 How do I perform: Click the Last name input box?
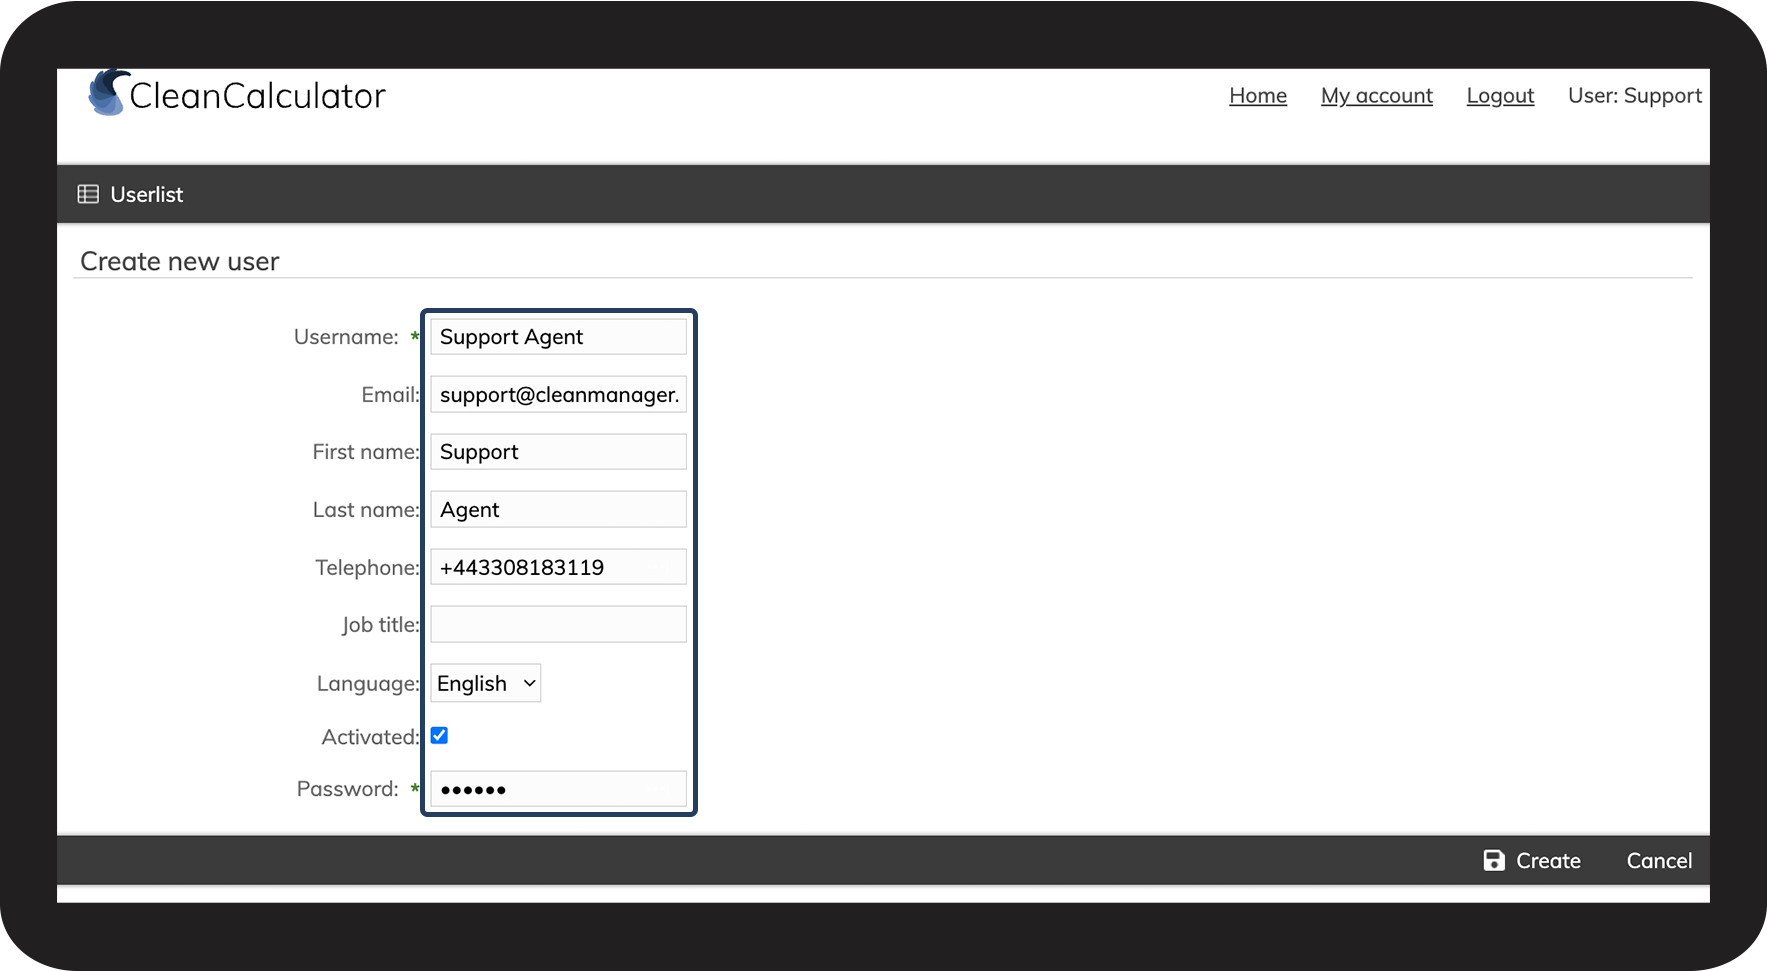click(558, 510)
